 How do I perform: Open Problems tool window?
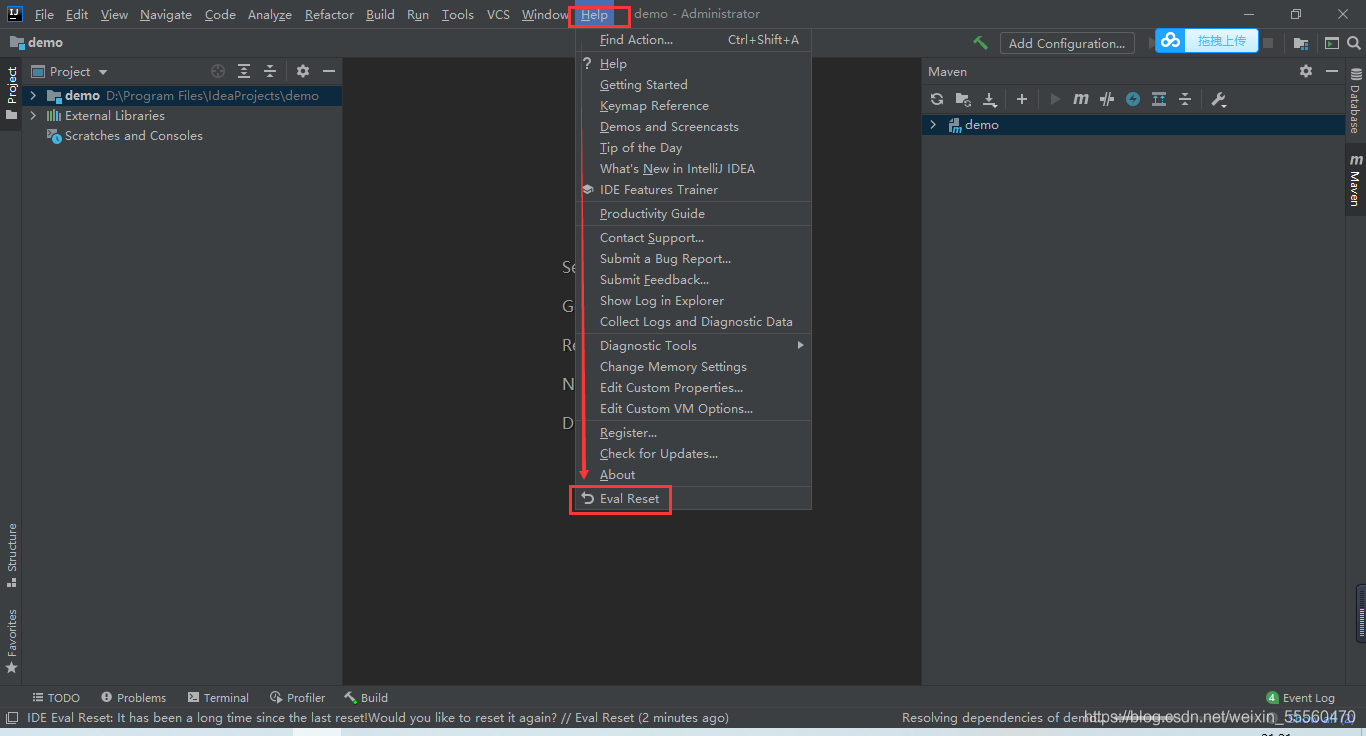click(133, 698)
